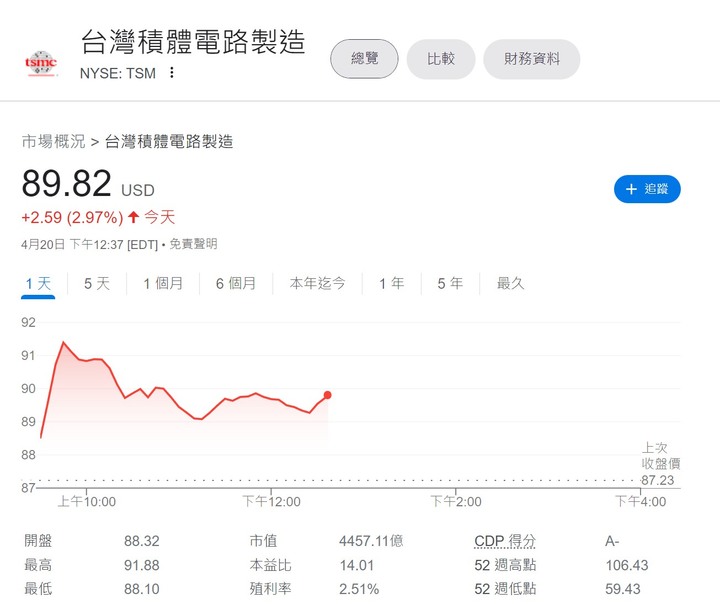Click the 4月20日 下午12:37 timestamp

[89, 244]
